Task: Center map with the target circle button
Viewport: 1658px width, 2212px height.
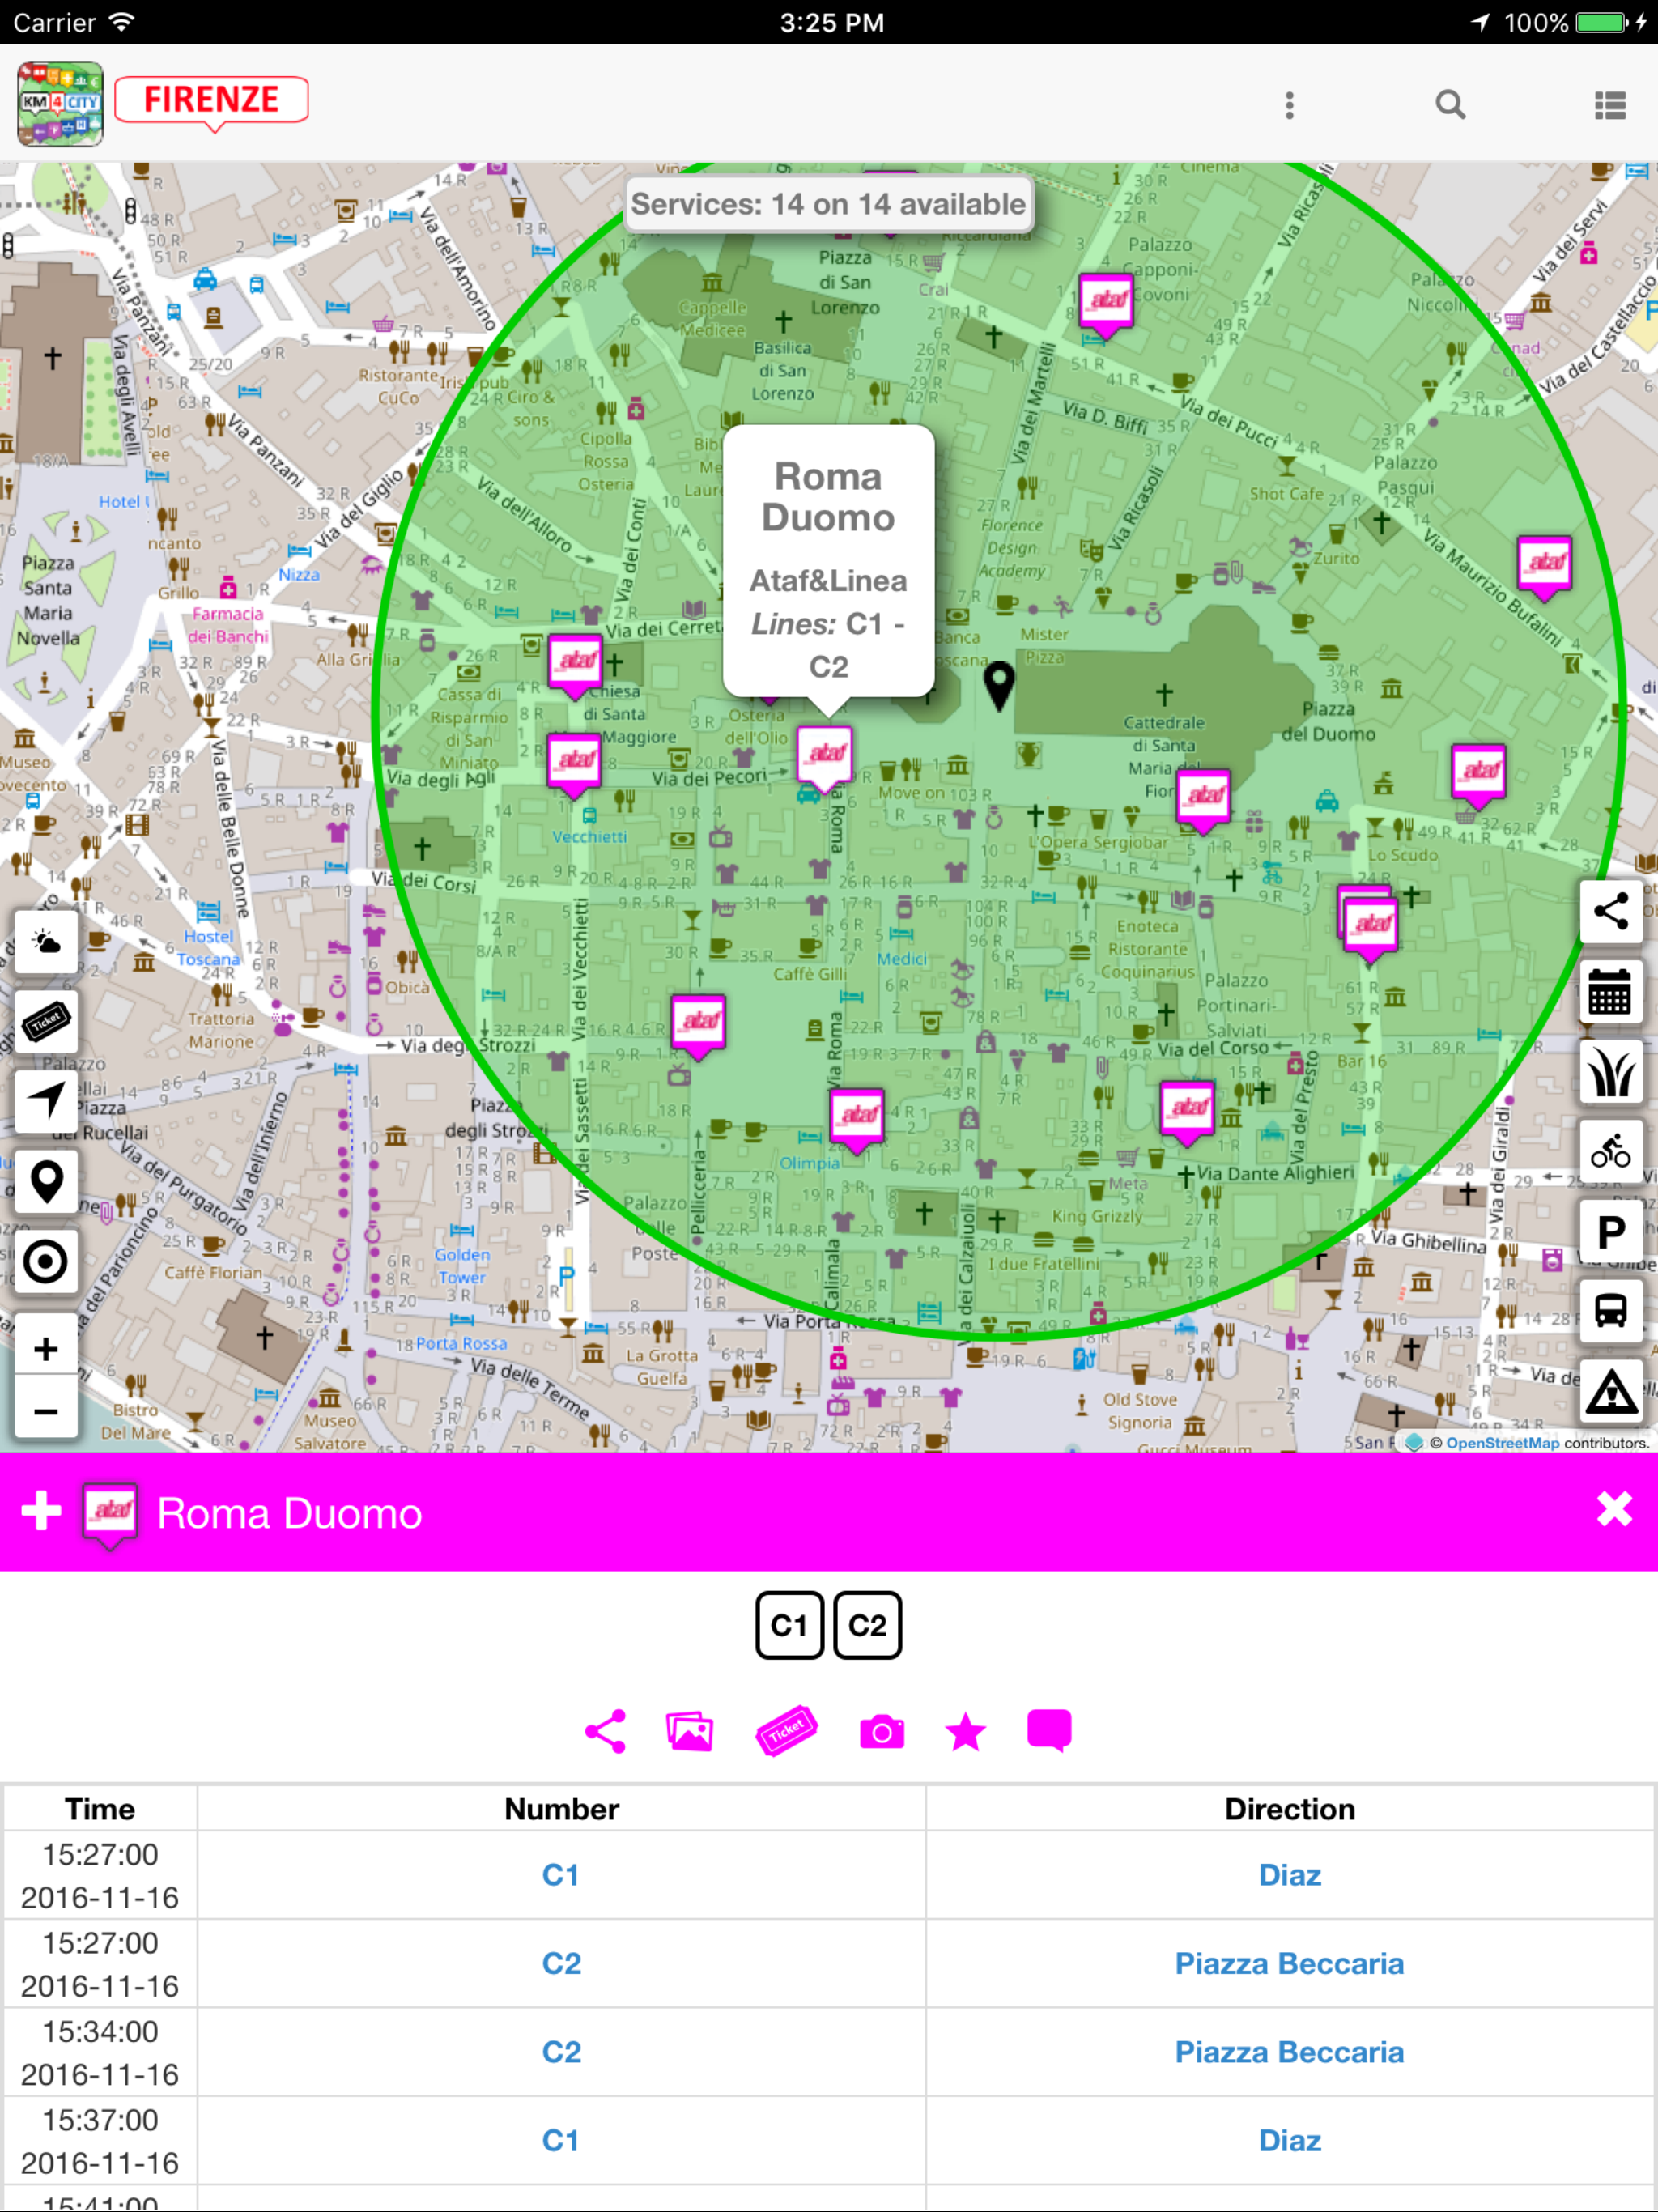Action: click(46, 1261)
